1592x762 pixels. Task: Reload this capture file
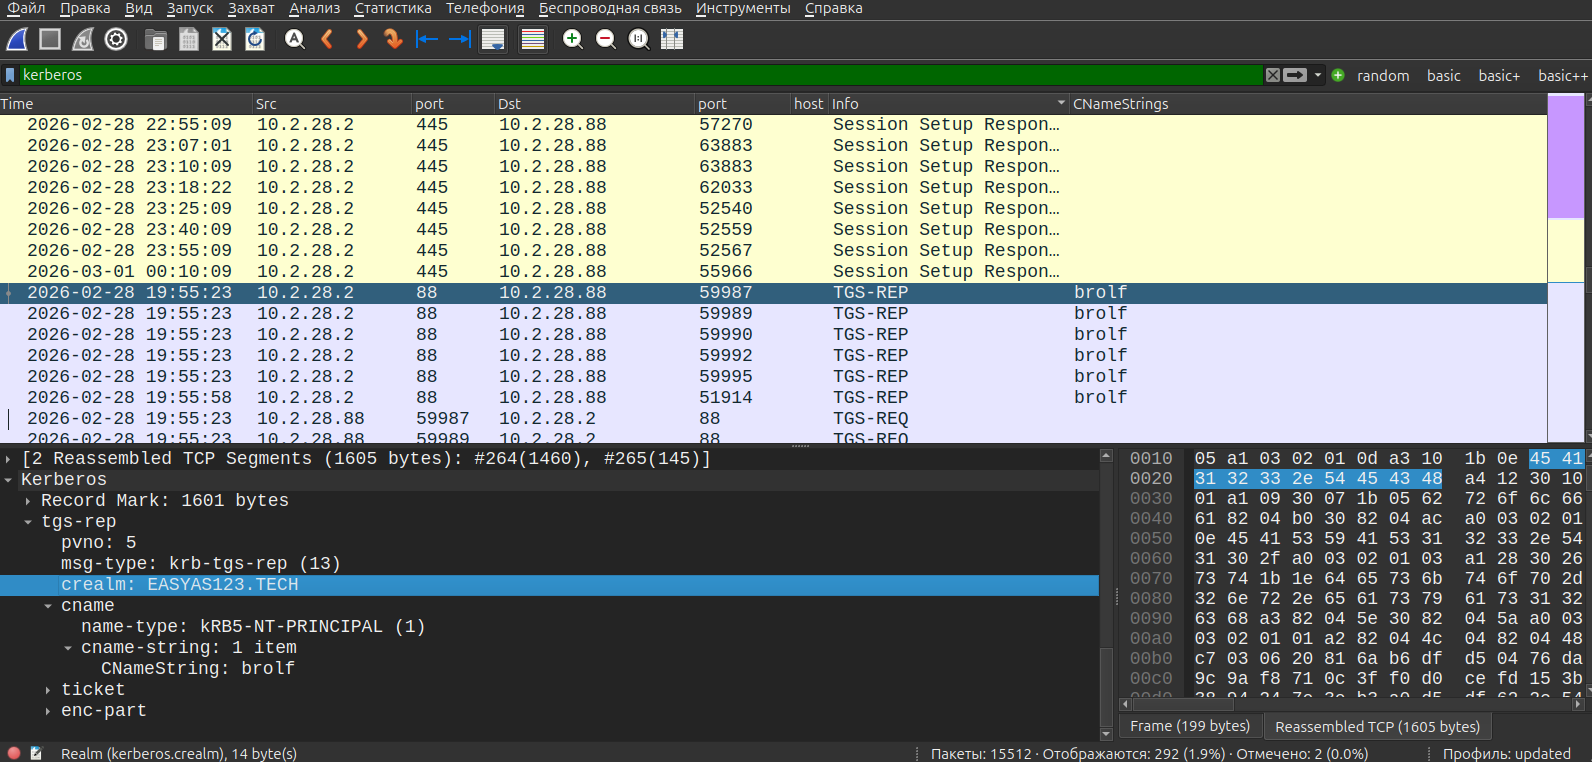[255, 39]
